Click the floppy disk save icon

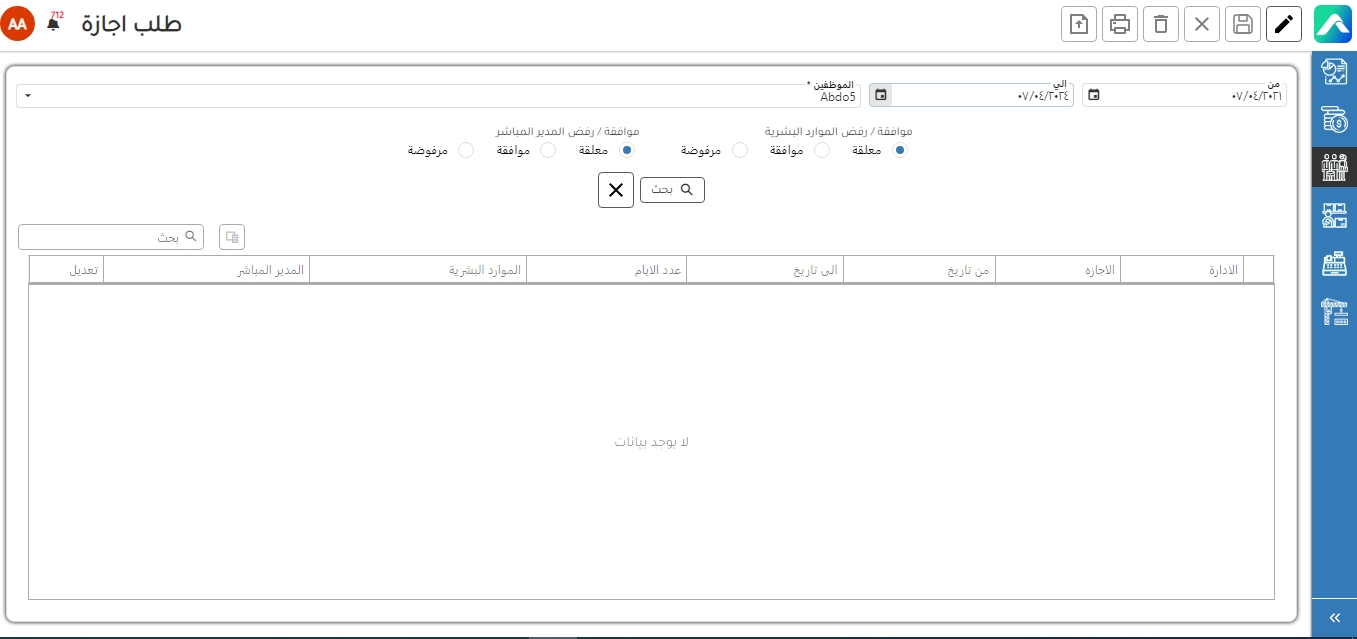[x=1242, y=25]
